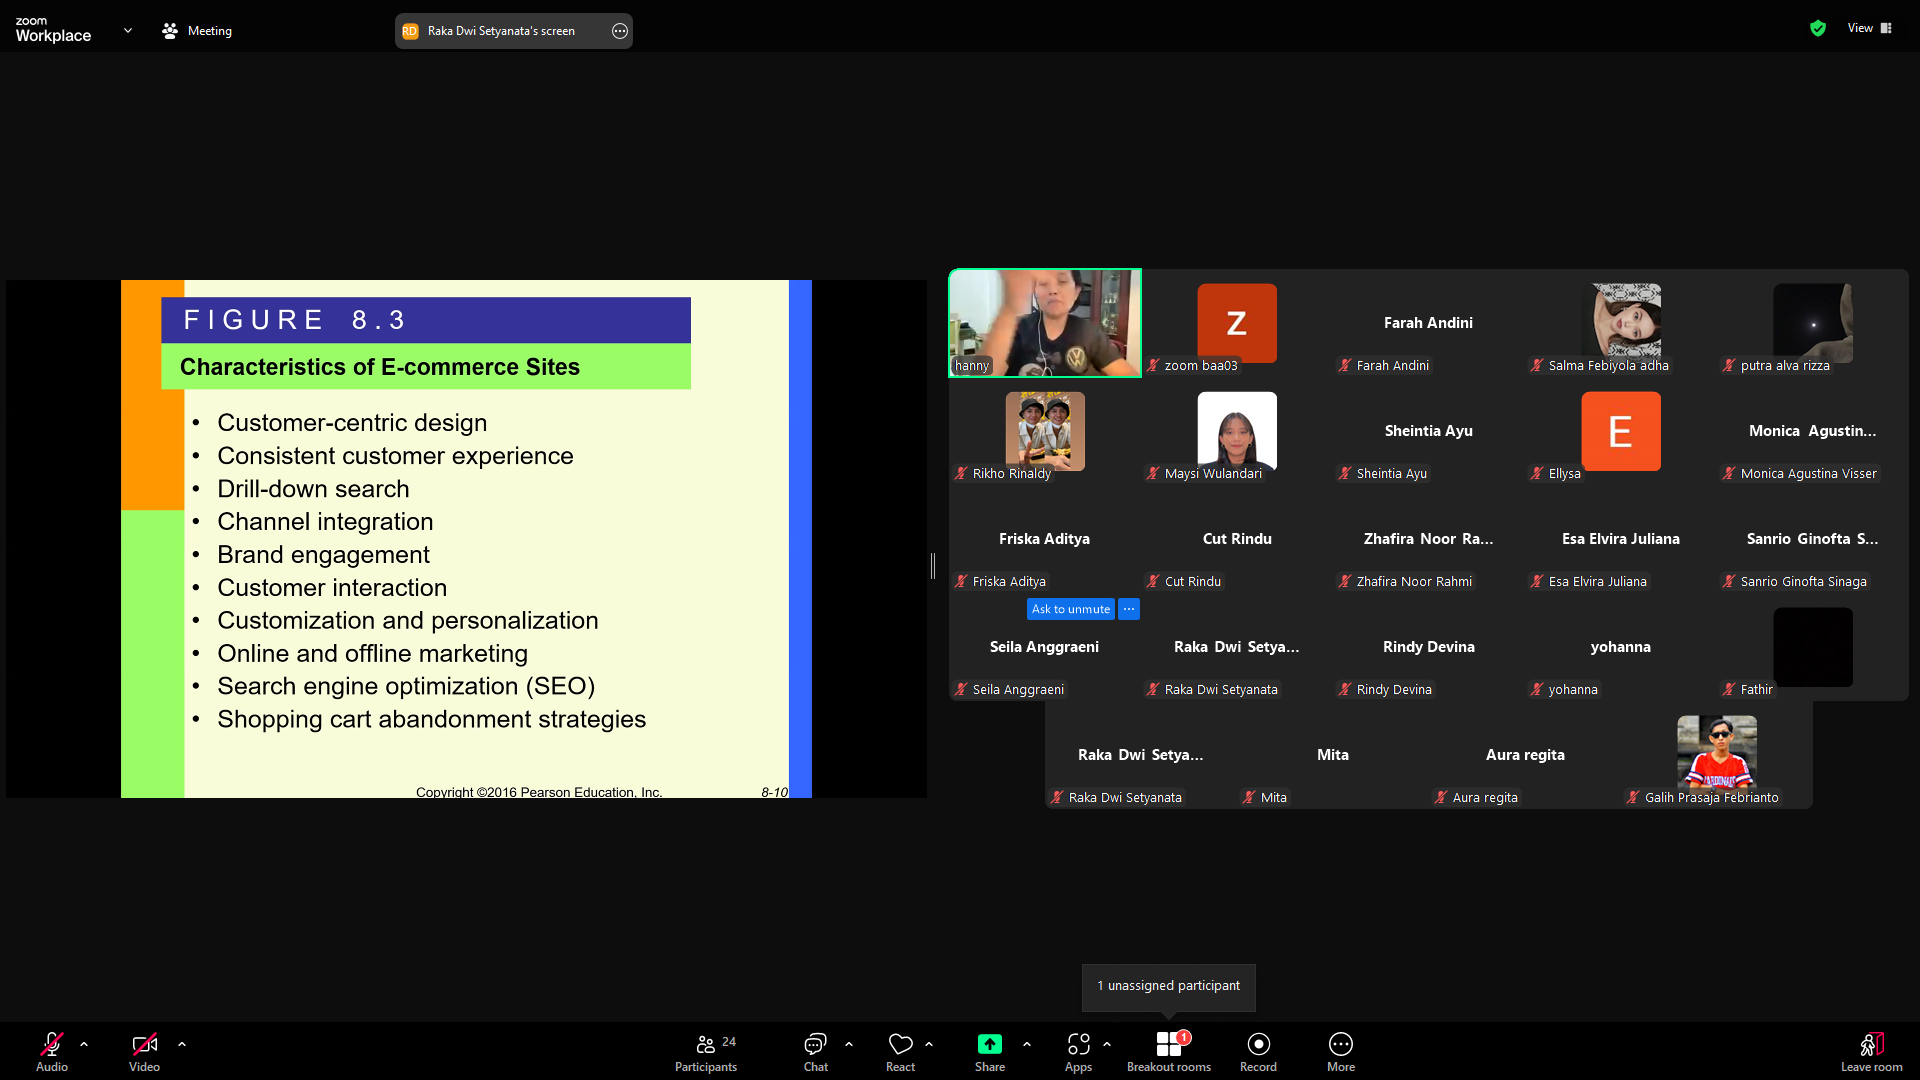Image resolution: width=1920 pixels, height=1080 pixels.
Task: Click Maysi Wulandari's profile photo
Action: pyautogui.click(x=1237, y=431)
